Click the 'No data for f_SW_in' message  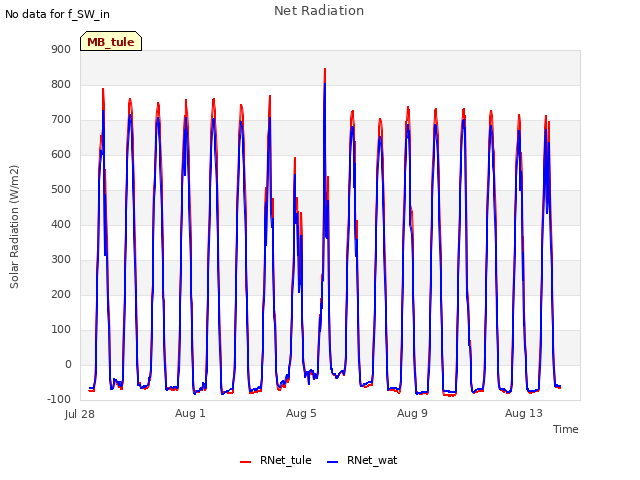coord(57,14)
